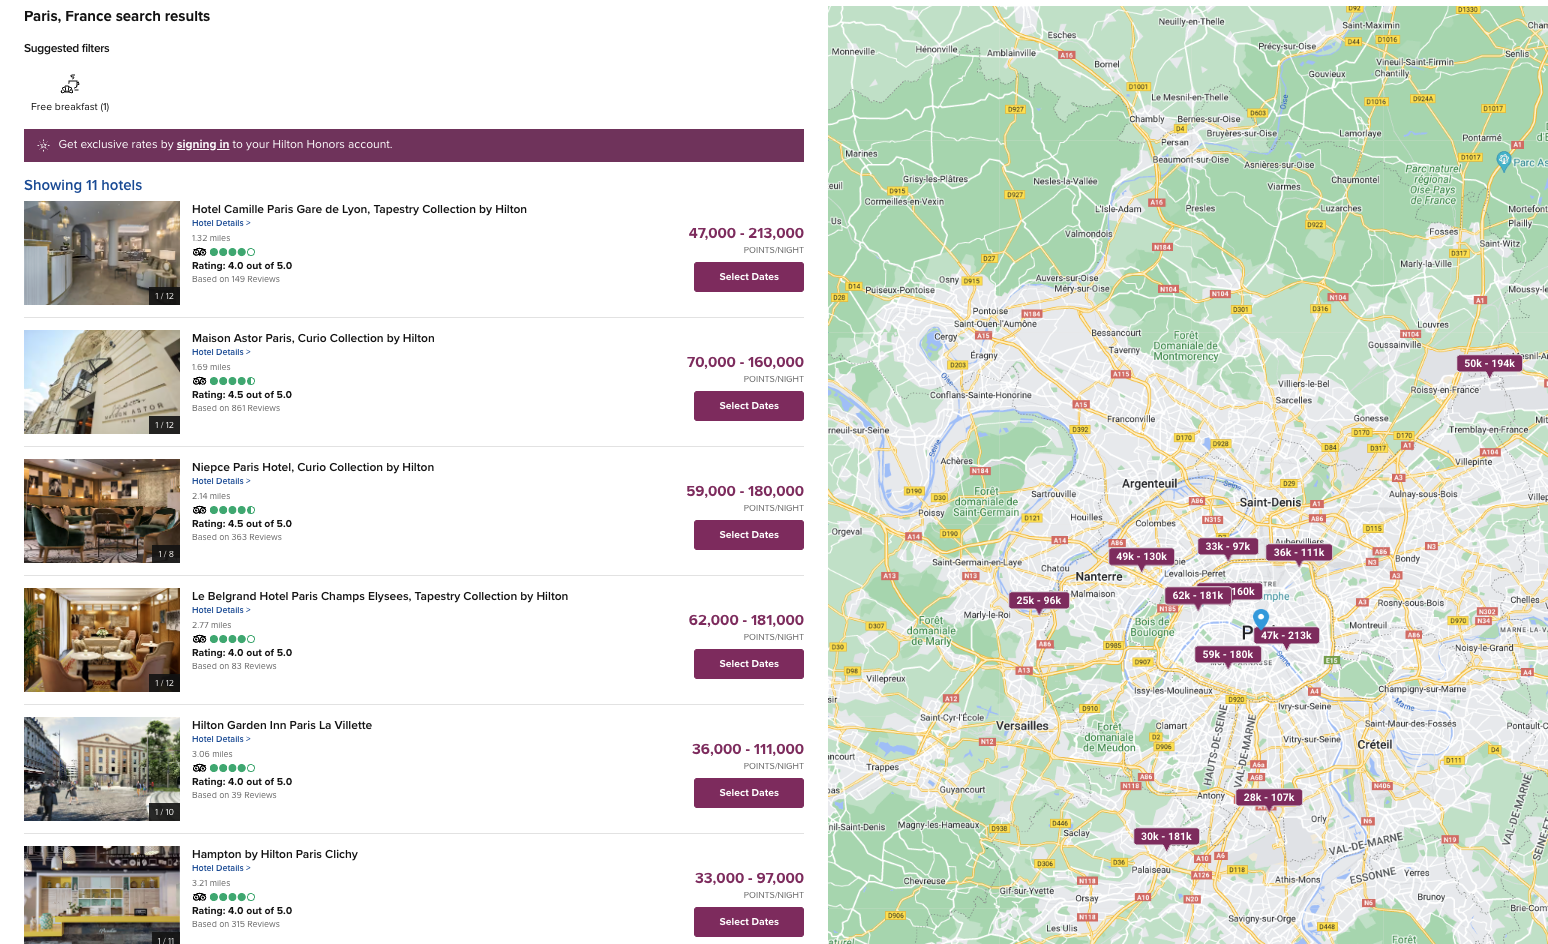Click the Niepce Paris Hotel lounge photo
1548x944 pixels.
[x=102, y=511]
